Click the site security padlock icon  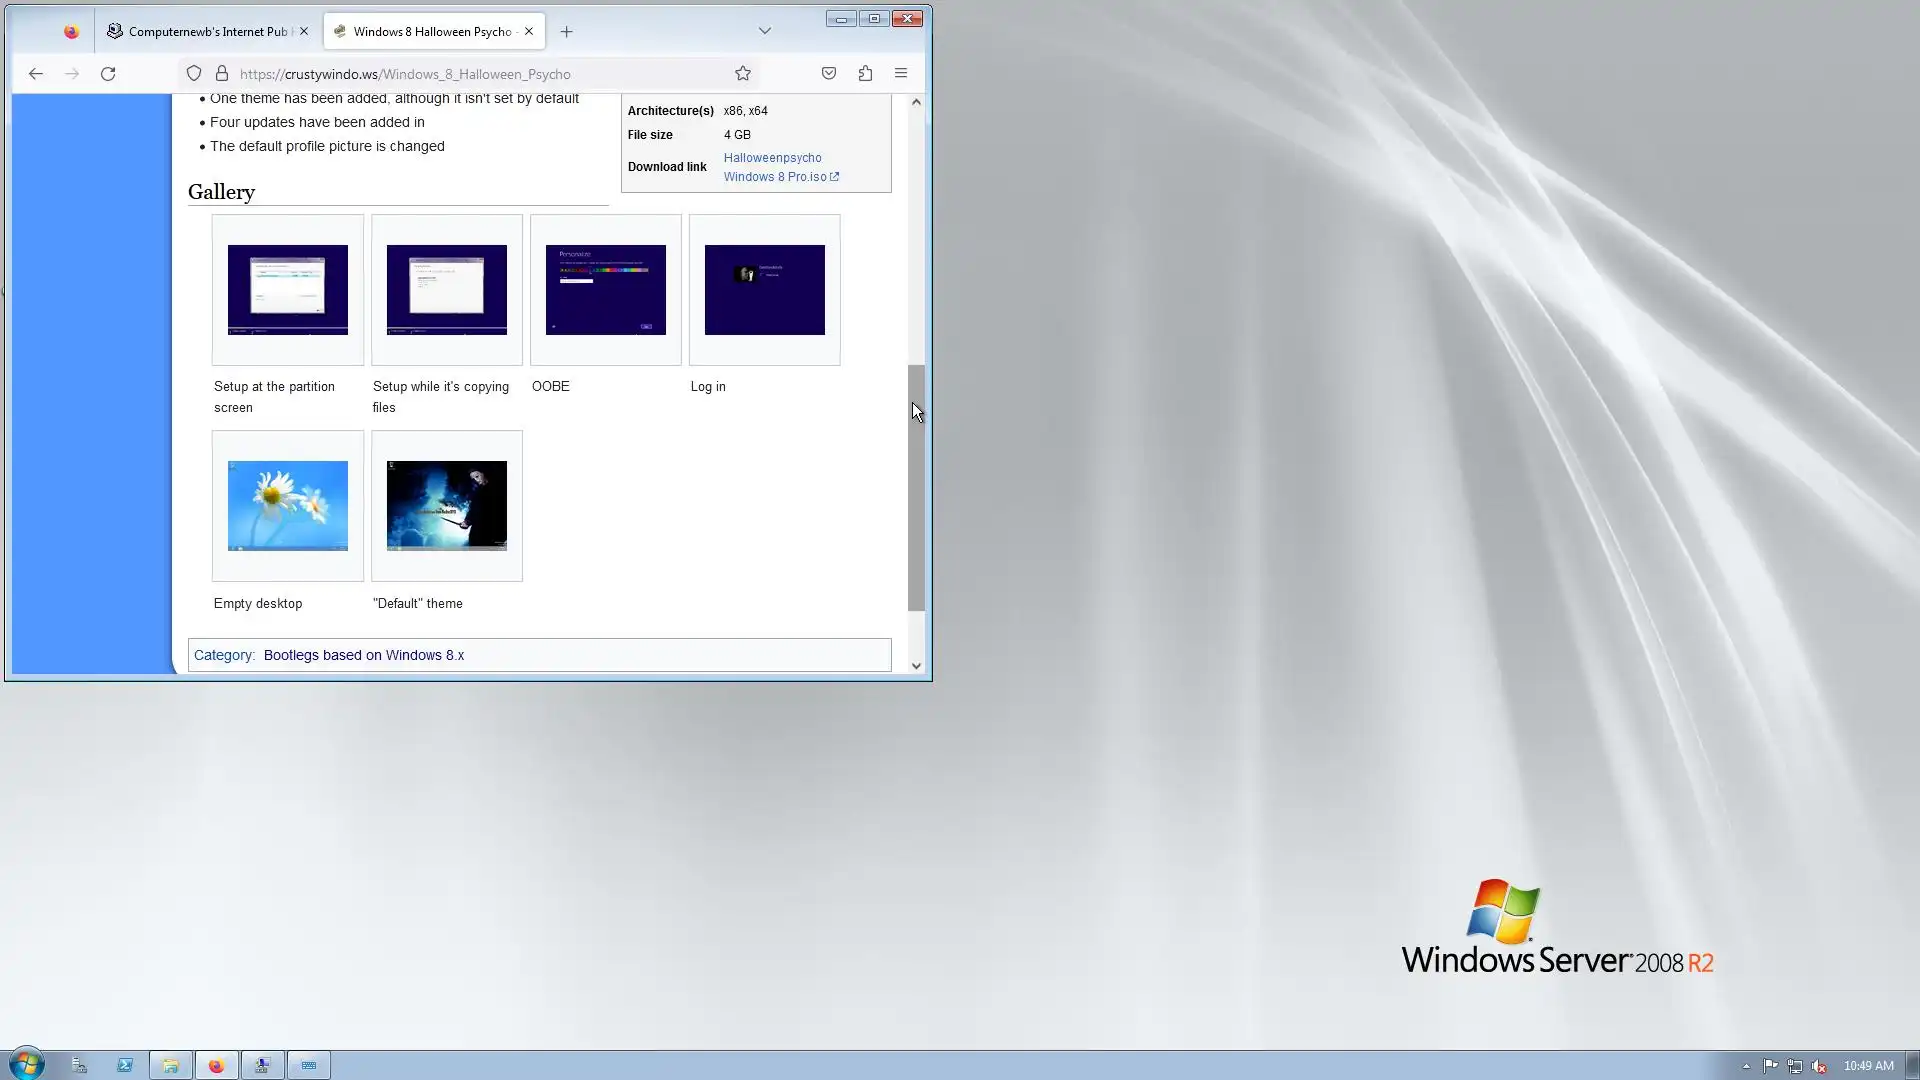click(x=222, y=73)
